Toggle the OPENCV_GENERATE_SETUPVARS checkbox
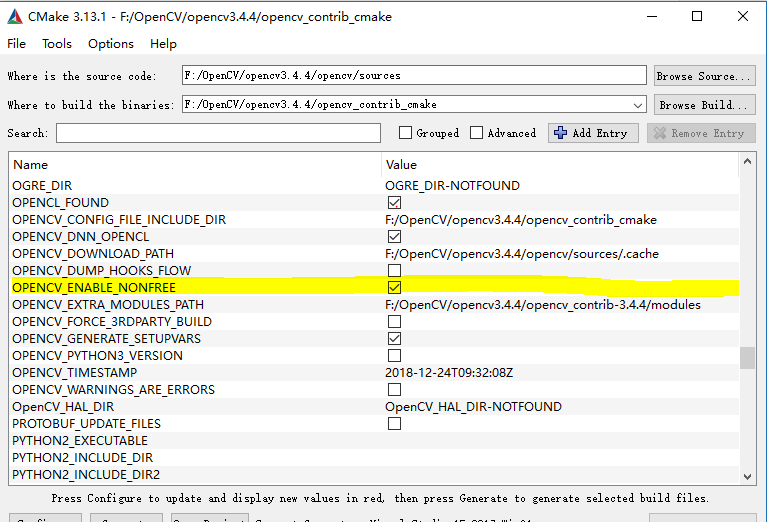767x522 pixels. (x=394, y=339)
